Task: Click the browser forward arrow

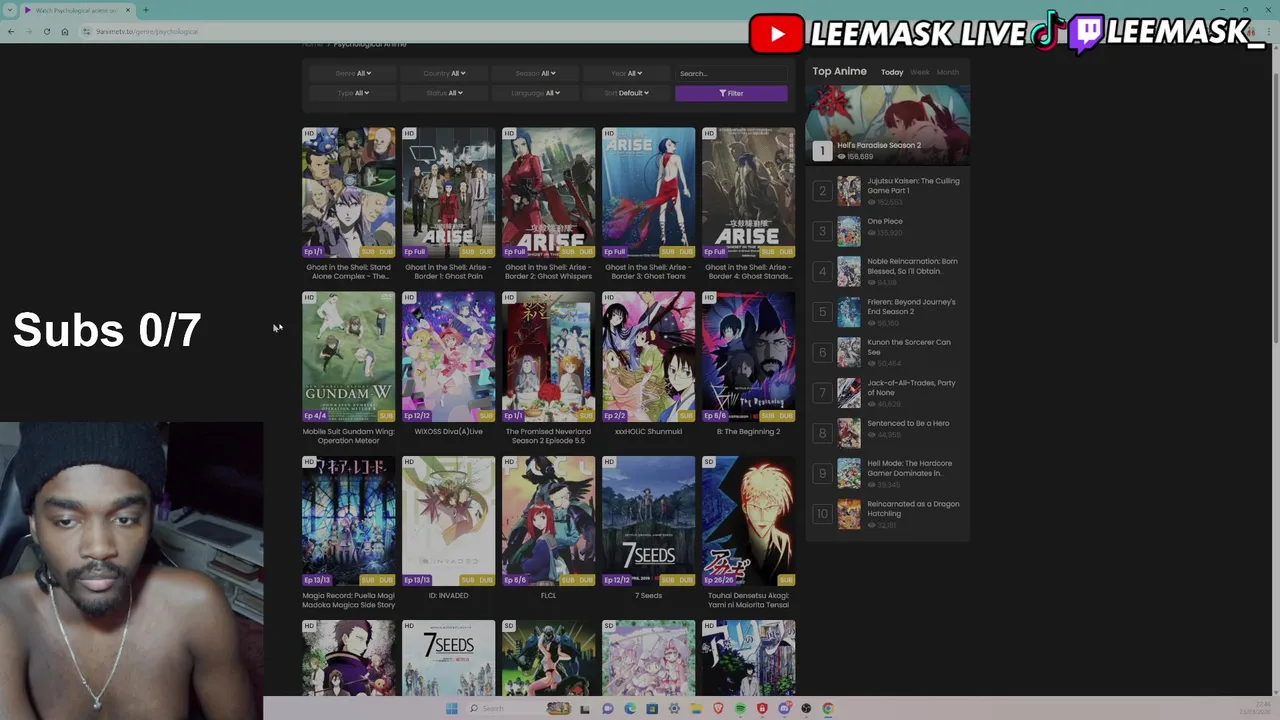Action: 29,31
